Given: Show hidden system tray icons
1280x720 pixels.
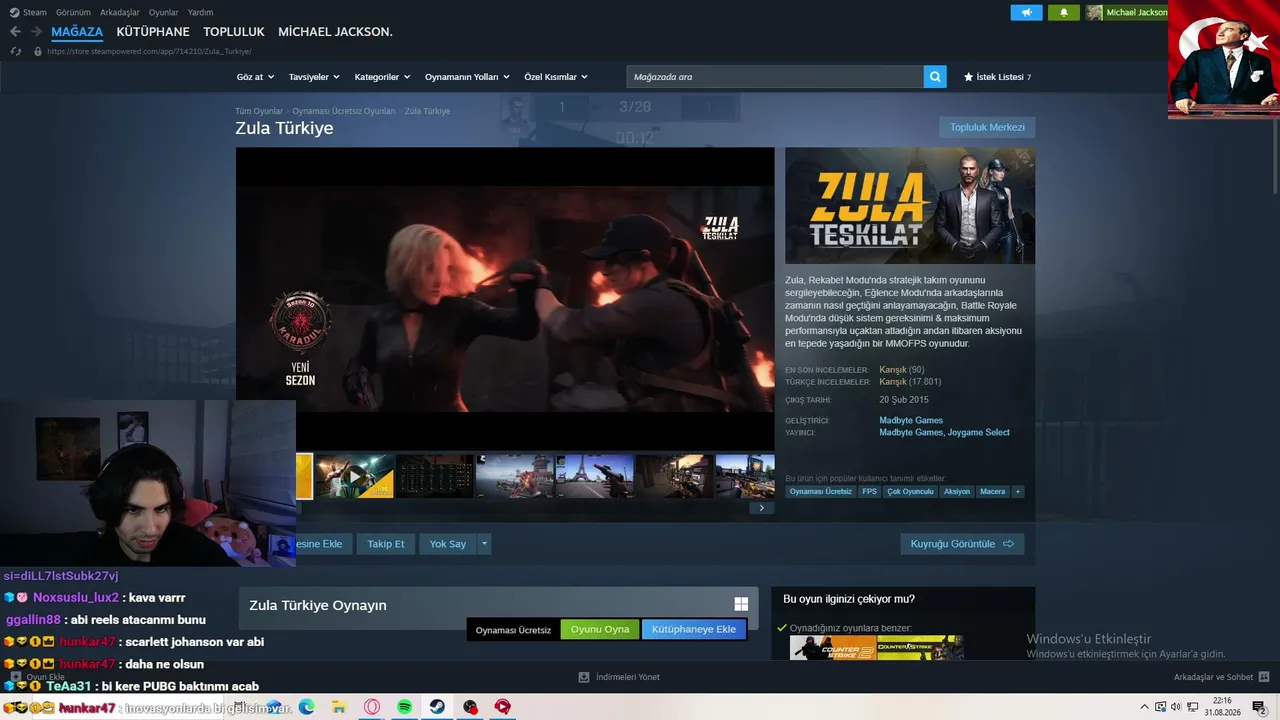Looking at the screenshot, I should tap(1145, 707).
